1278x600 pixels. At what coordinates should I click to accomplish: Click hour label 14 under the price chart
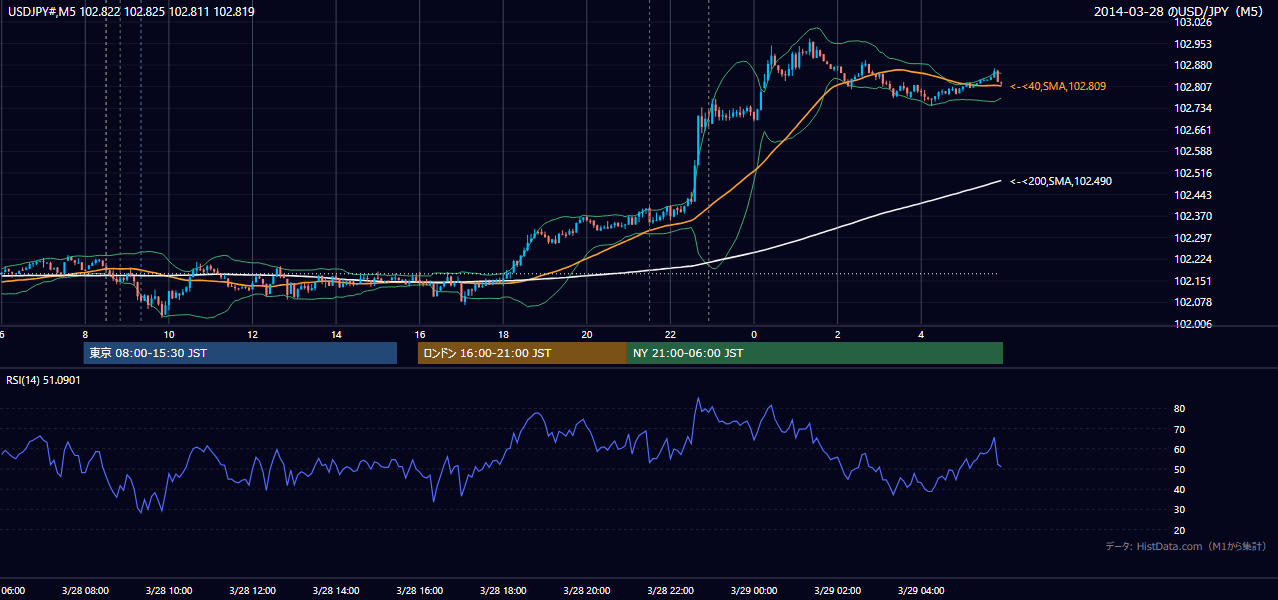pyautogui.click(x=336, y=334)
